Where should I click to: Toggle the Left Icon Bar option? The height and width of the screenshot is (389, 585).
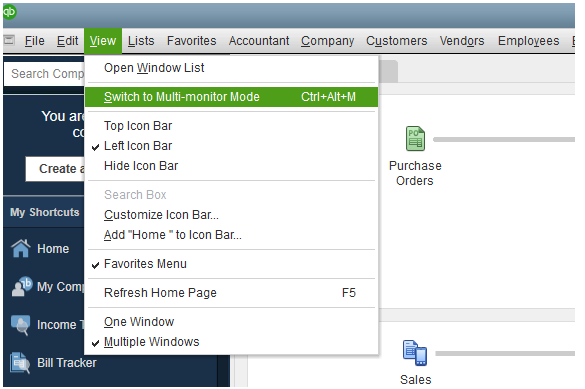[231, 146]
